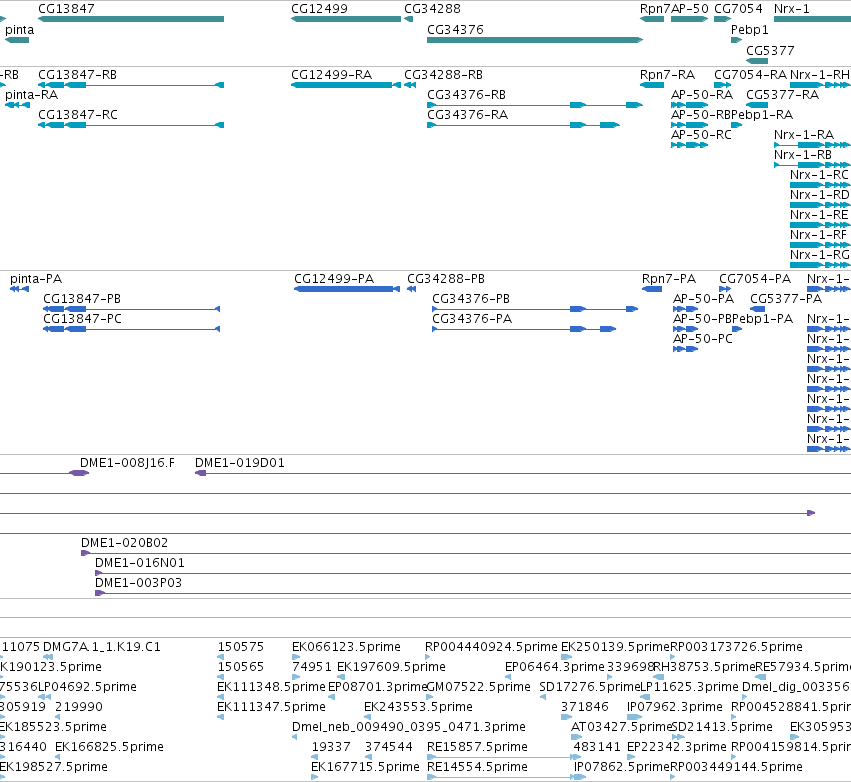Click the CG13847-PB protein label
This screenshot has height=782, width=851.
(x=82, y=299)
